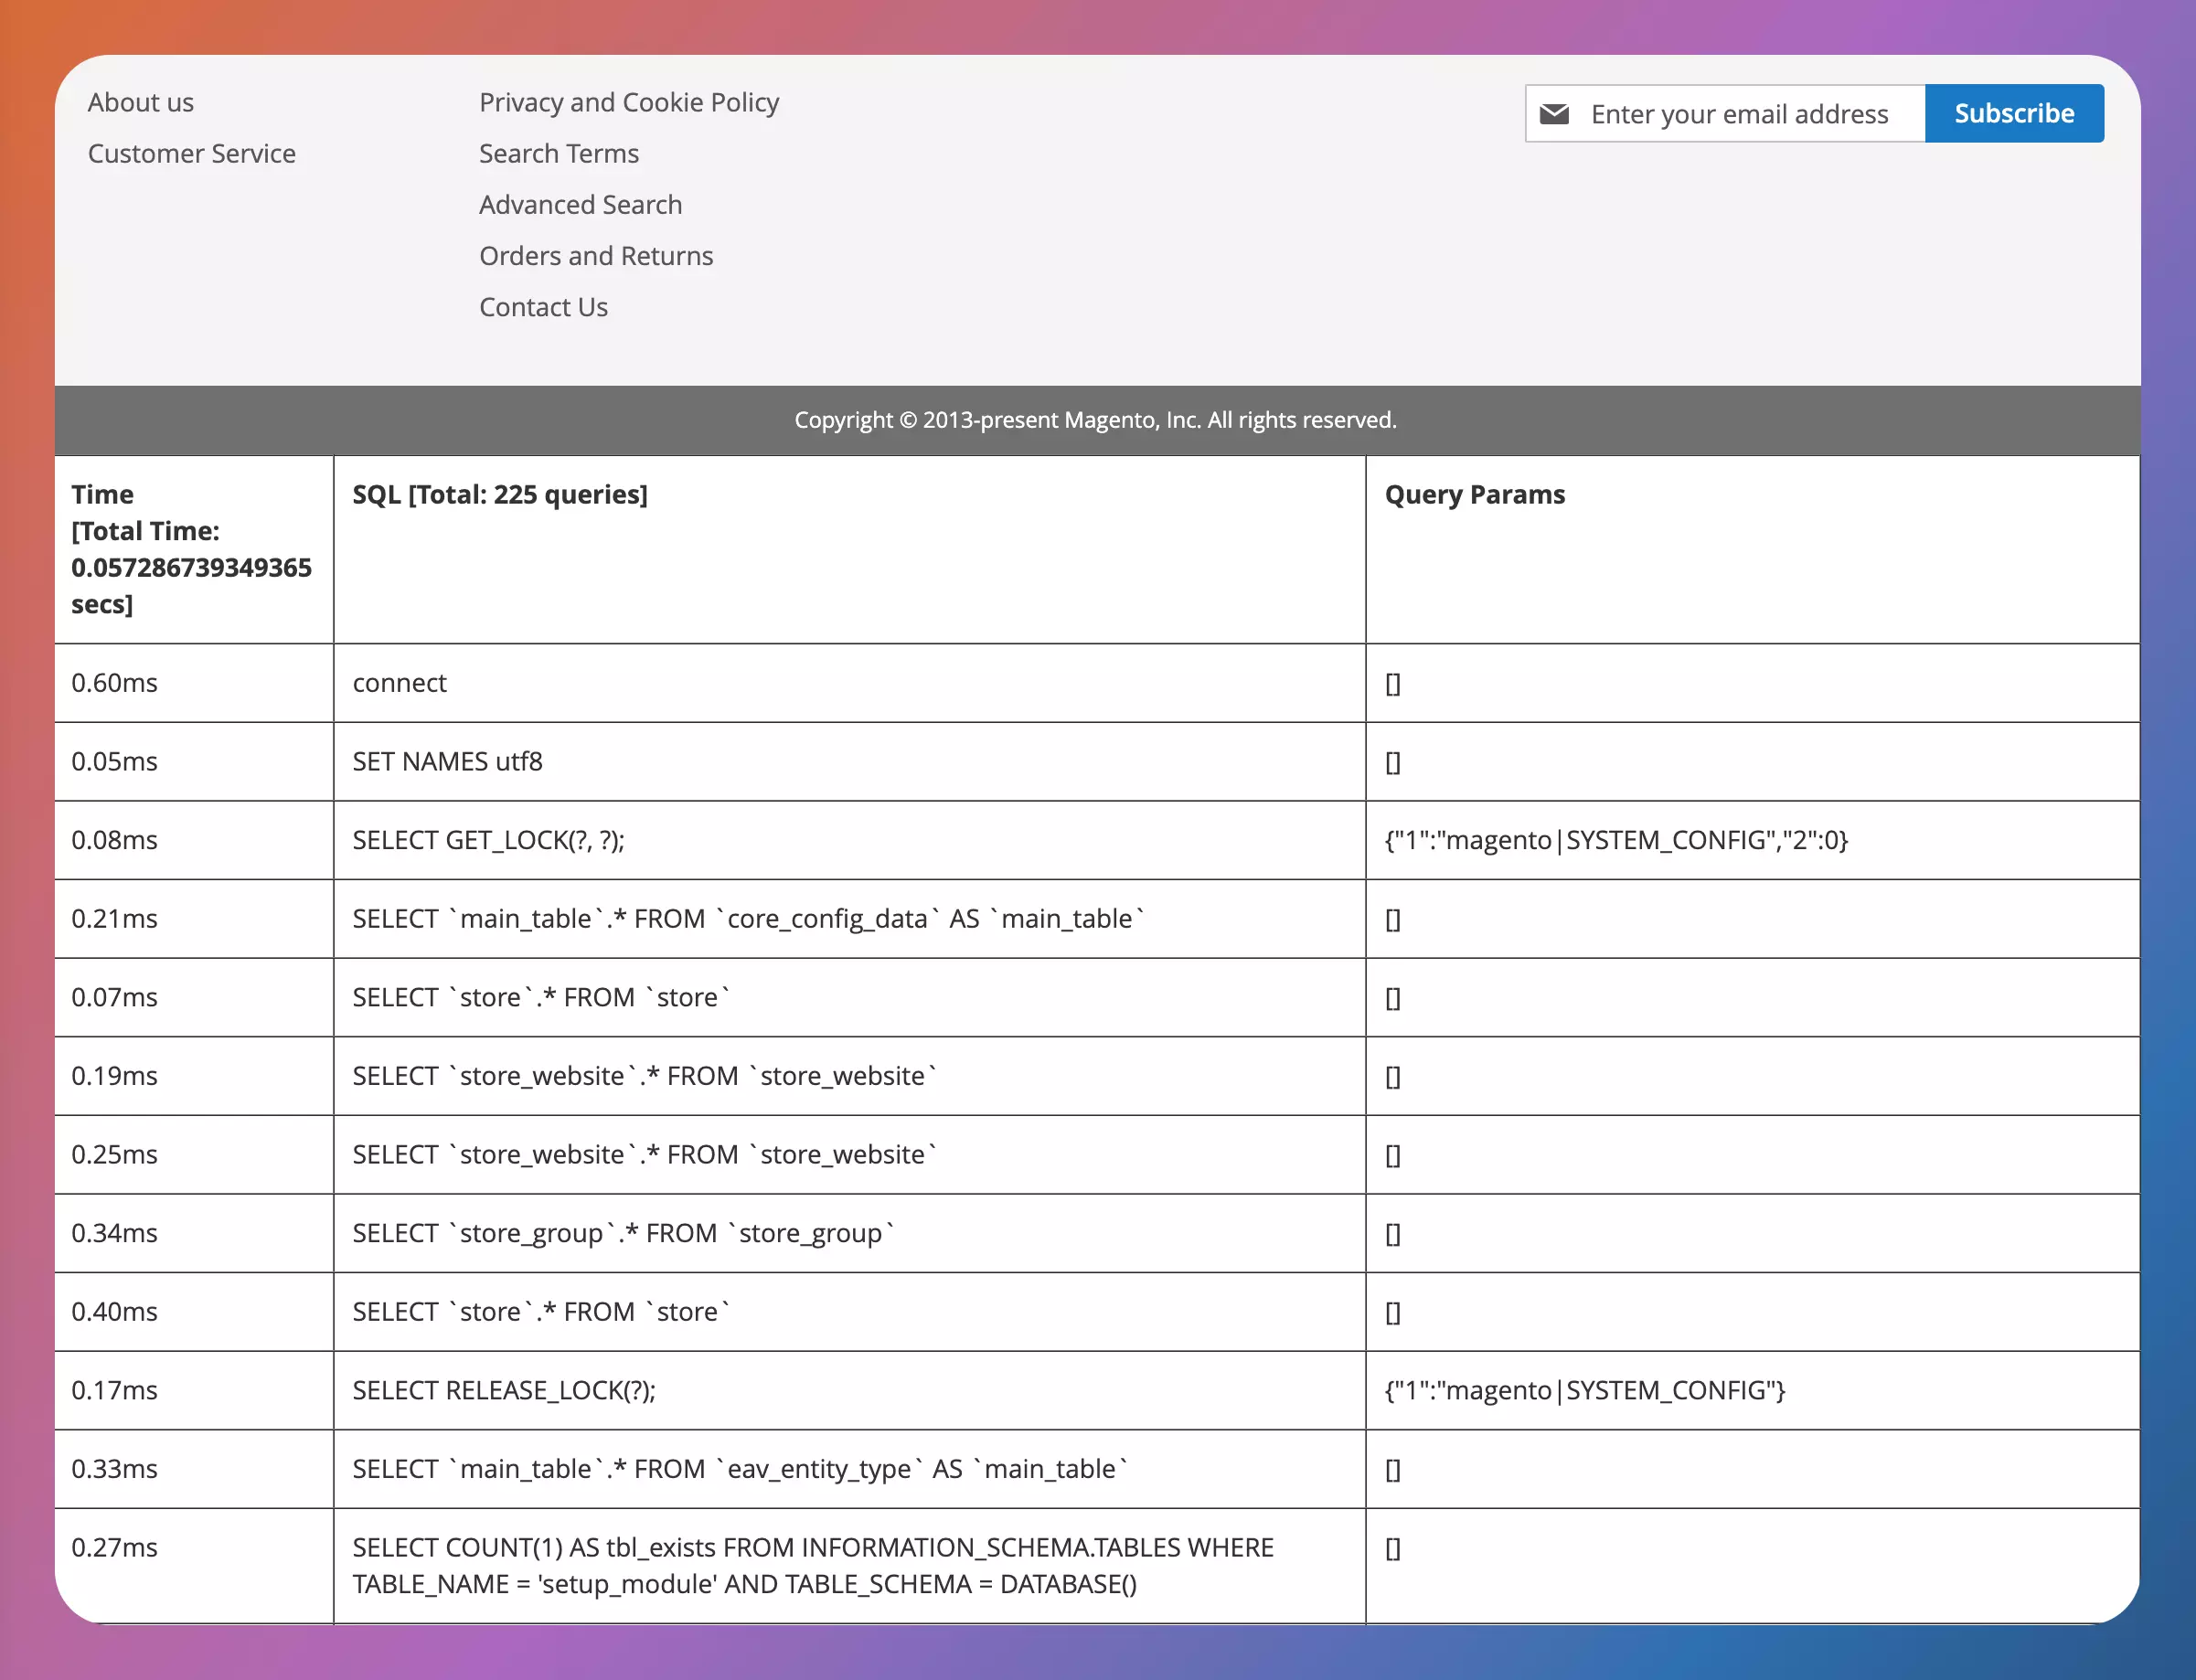This screenshot has width=2196, height=1680.
Task: Click the store_group query cell
Action: pyautogui.click(x=850, y=1233)
